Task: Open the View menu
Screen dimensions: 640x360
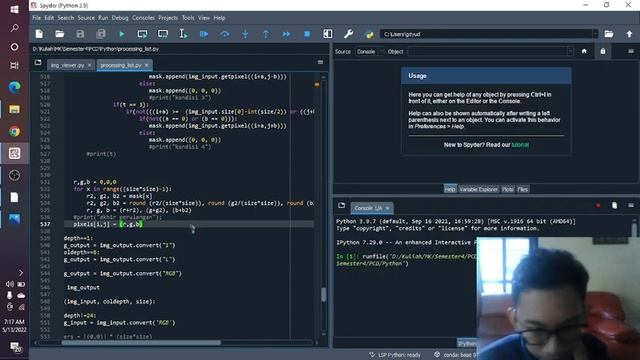Action: 204,18
